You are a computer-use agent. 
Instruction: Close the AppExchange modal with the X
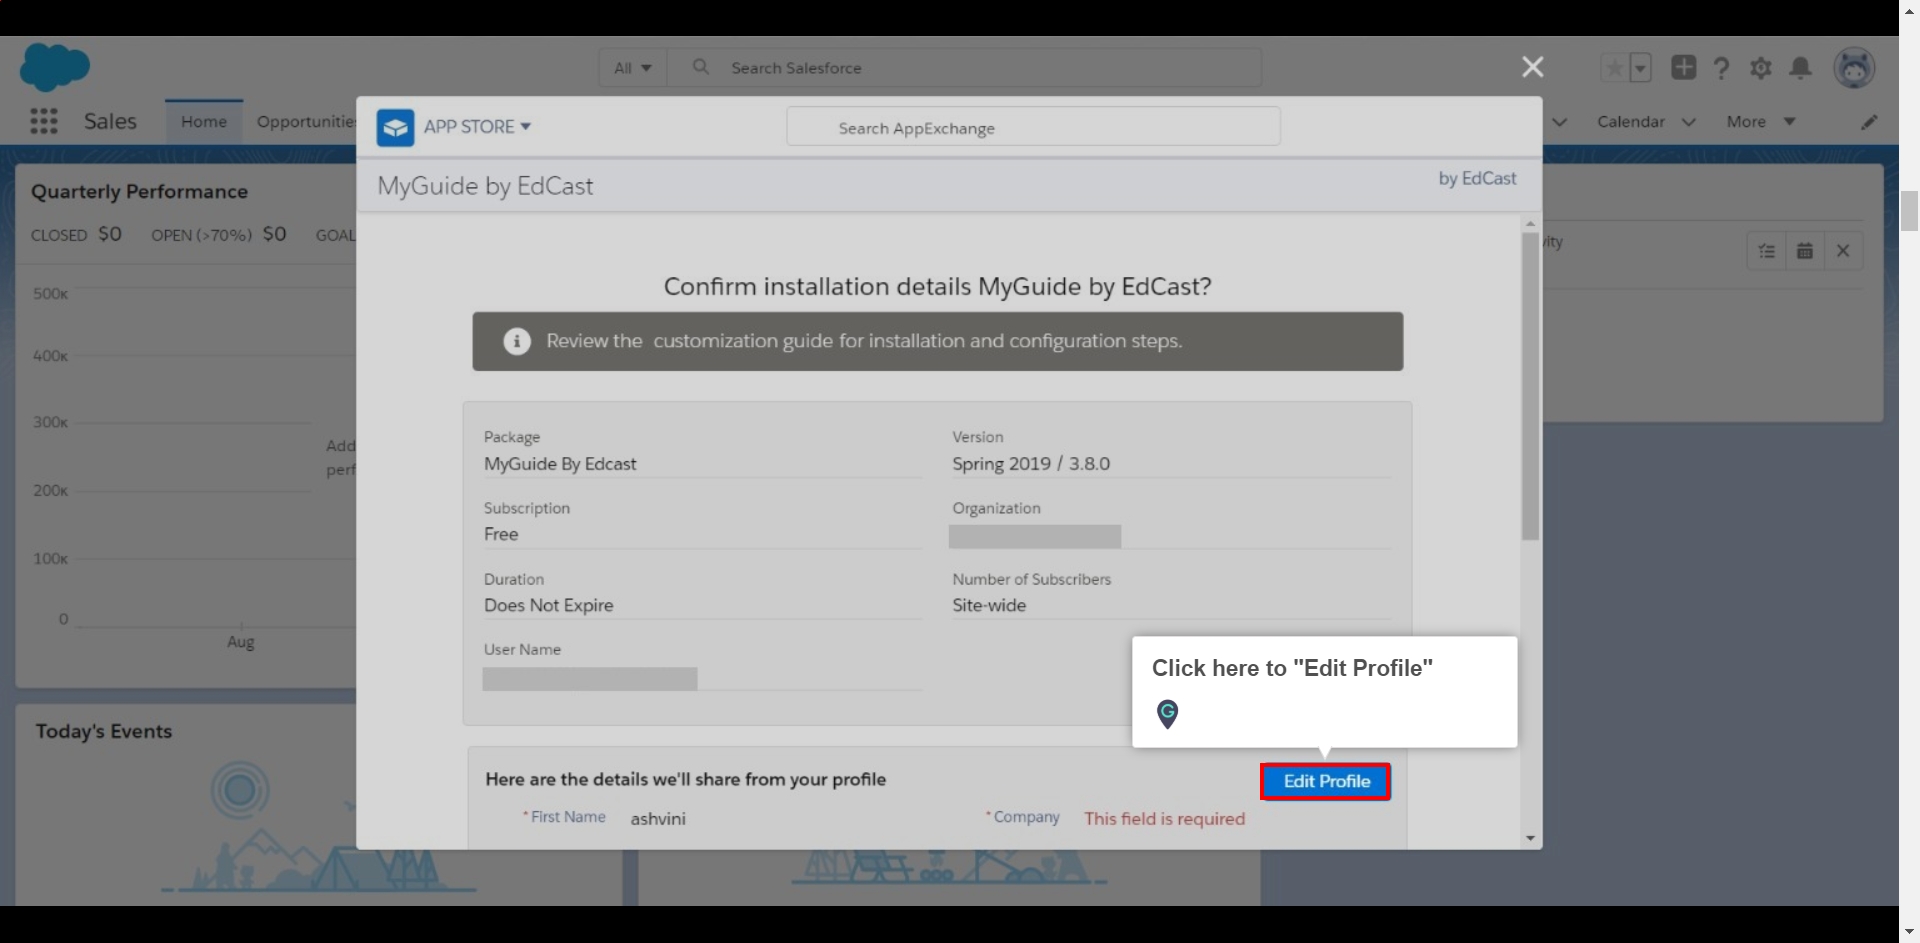point(1532,67)
